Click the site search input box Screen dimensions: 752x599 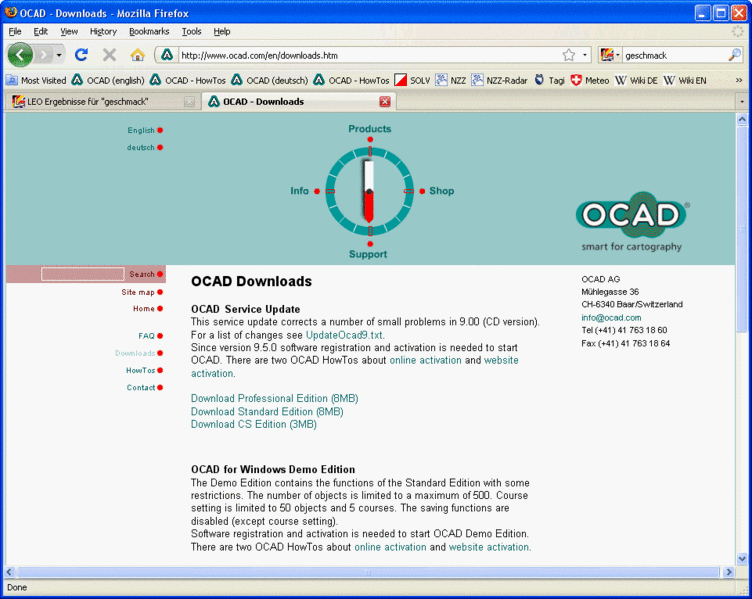click(82, 274)
